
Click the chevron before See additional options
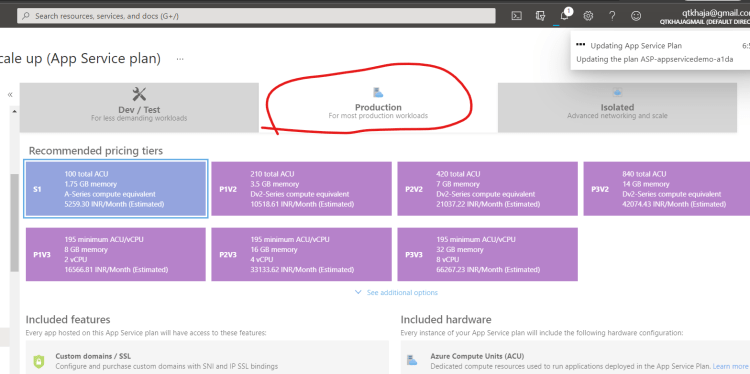[x=358, y=292]
